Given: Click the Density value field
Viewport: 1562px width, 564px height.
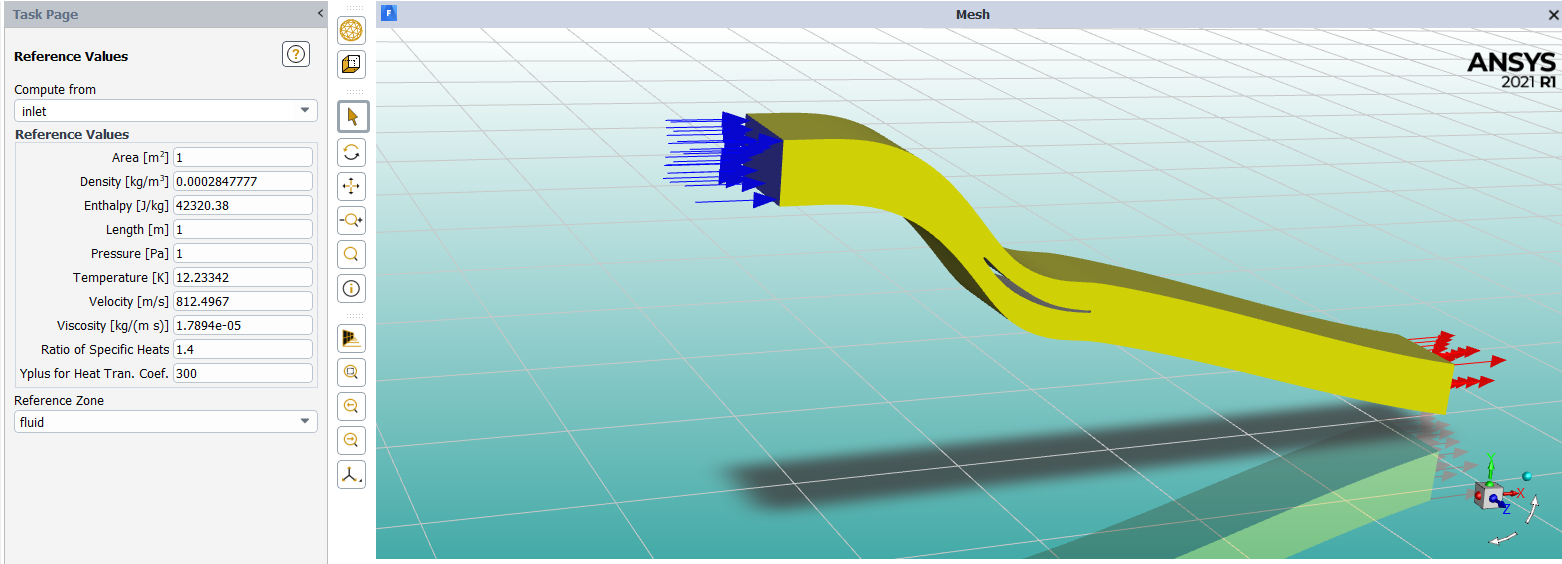Looking at the screenshot, I should pos(243,182).
